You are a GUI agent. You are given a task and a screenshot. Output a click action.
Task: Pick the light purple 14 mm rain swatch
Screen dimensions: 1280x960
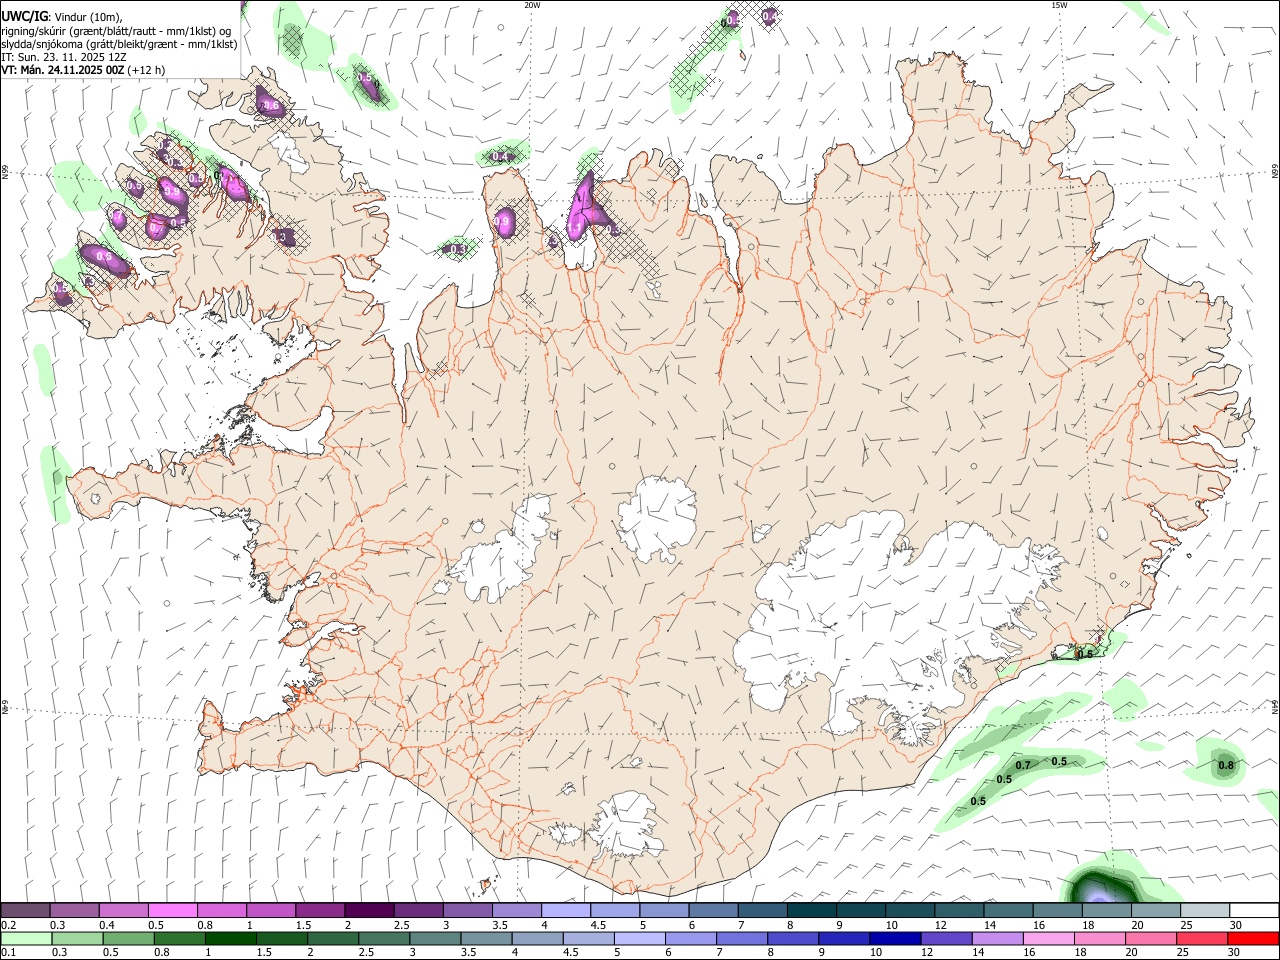[996, 938]
